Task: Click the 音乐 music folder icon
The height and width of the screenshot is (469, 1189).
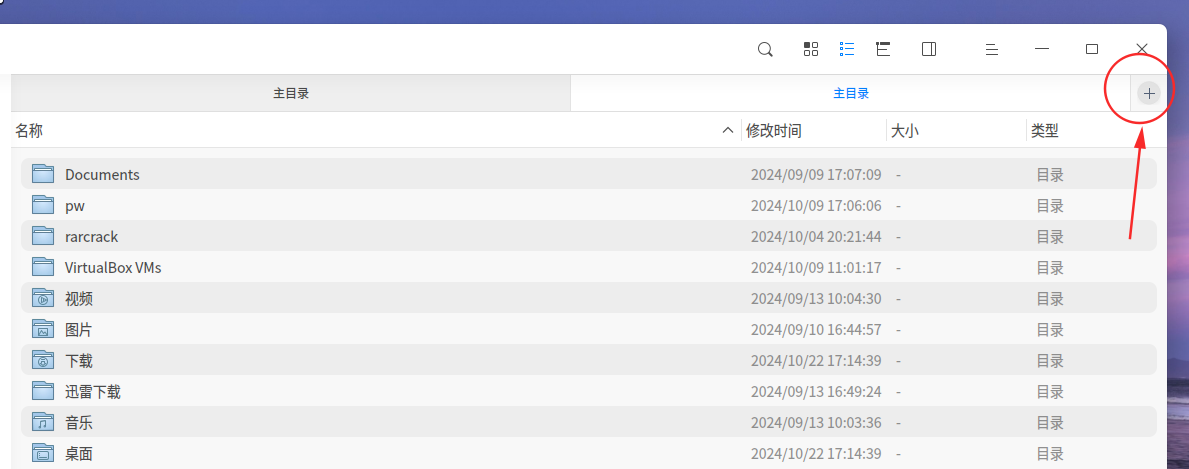Action: [43, 423]
